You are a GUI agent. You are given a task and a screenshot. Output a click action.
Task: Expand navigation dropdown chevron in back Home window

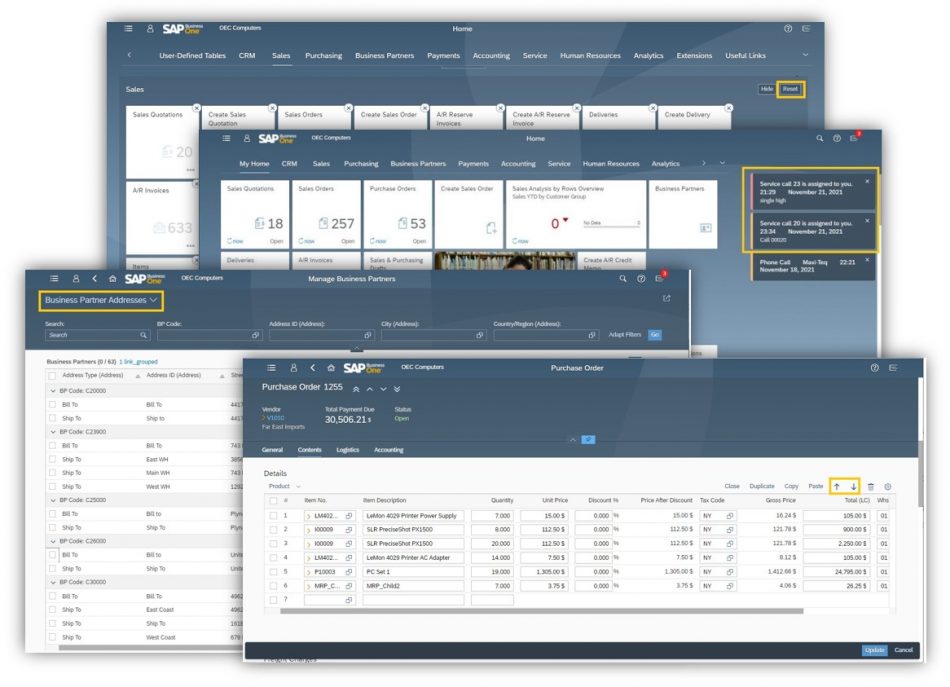[805, 55]
